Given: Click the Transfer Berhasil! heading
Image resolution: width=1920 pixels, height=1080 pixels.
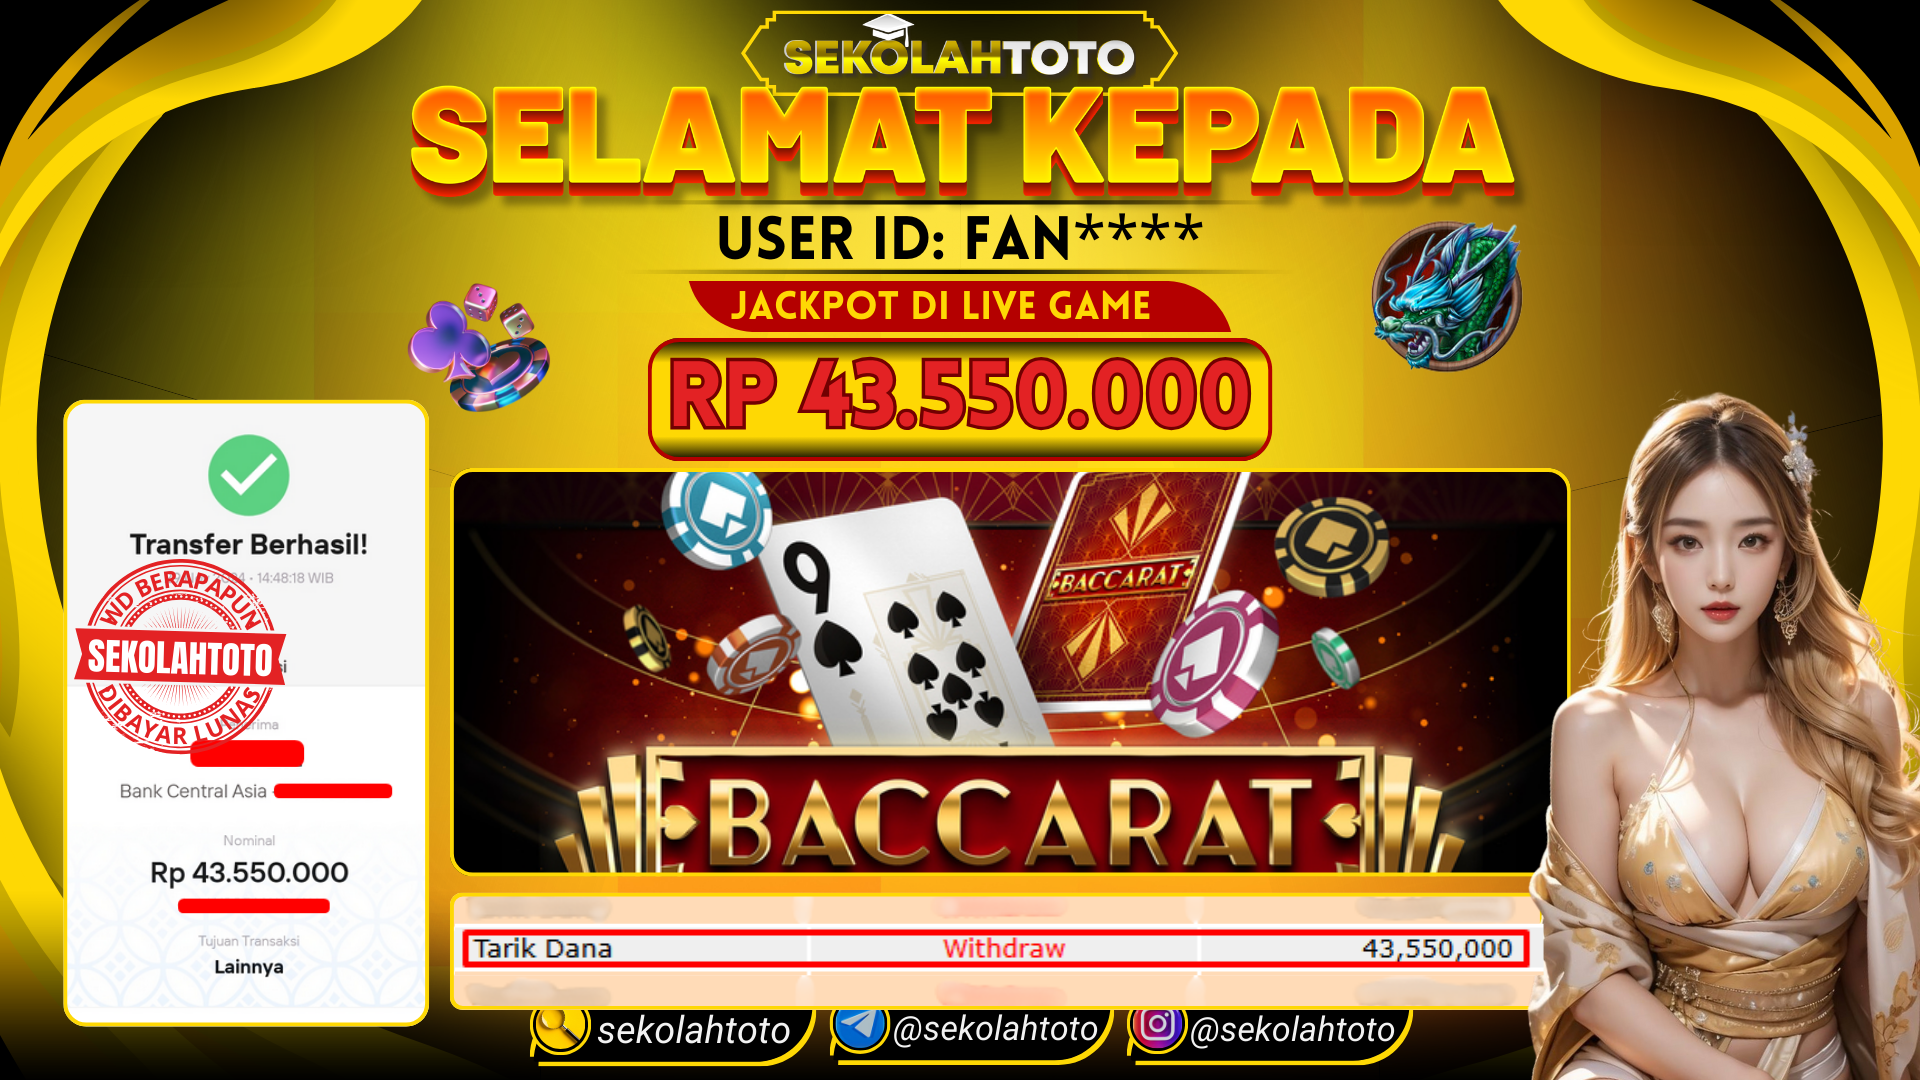Looking at the screenshot, I should tap(248, 545).
